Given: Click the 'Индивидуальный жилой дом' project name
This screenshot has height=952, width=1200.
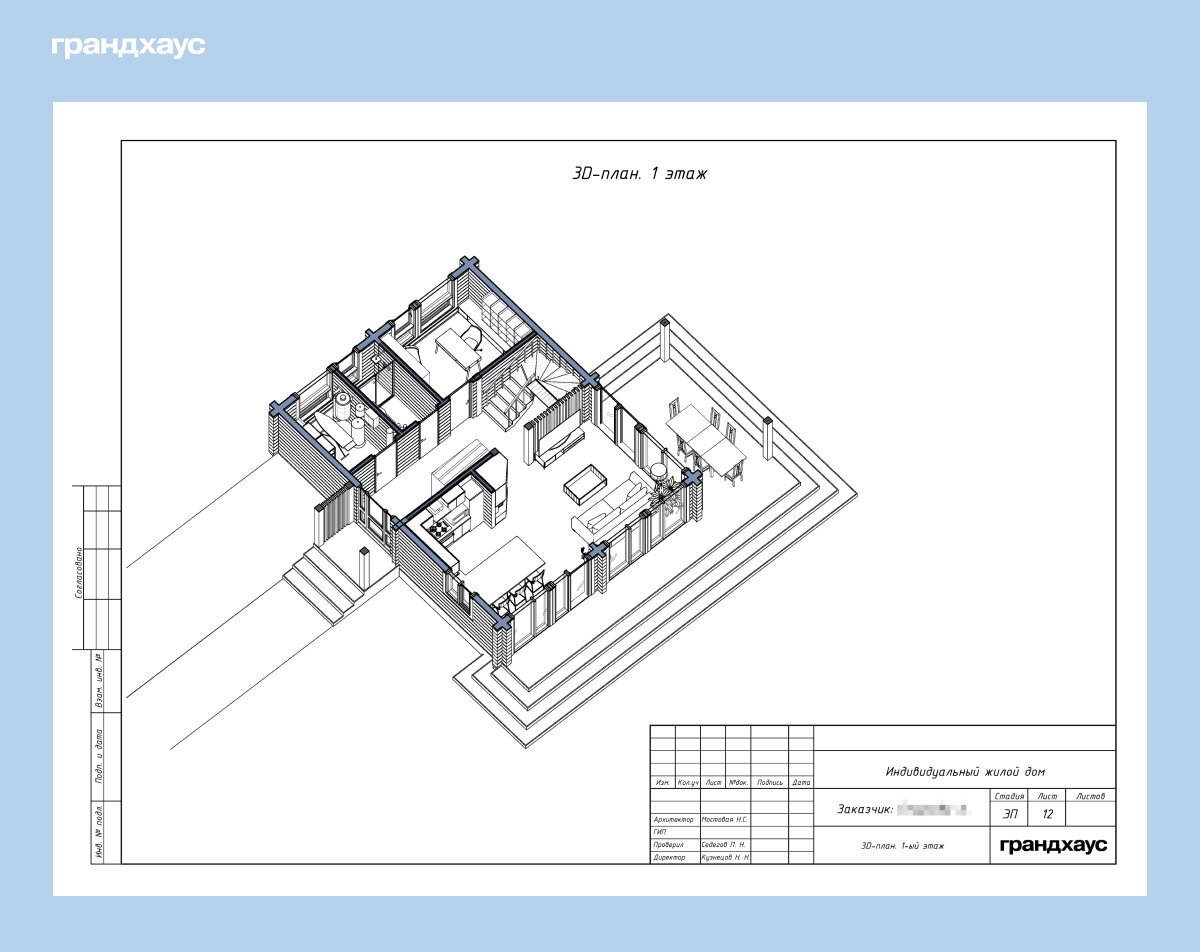Looking at the screenshot, I should [x=964, y=771].
